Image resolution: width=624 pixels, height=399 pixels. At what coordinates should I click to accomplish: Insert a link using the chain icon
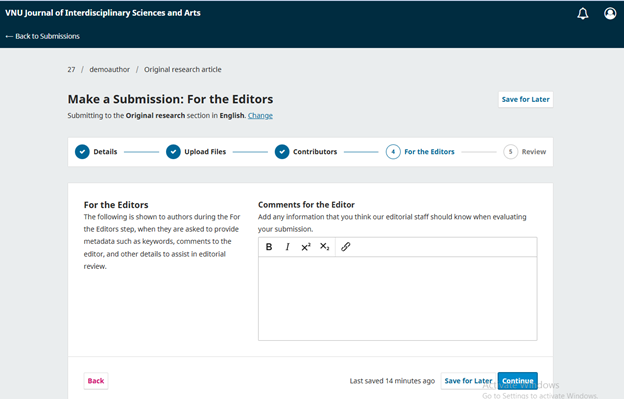pyautogui.click(x=345, y=247)
